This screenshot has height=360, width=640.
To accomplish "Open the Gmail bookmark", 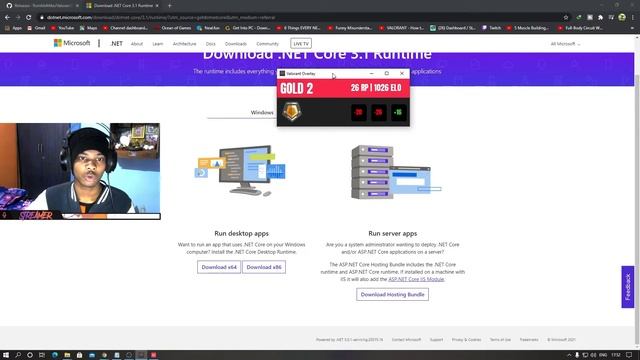I will (36, 28).
